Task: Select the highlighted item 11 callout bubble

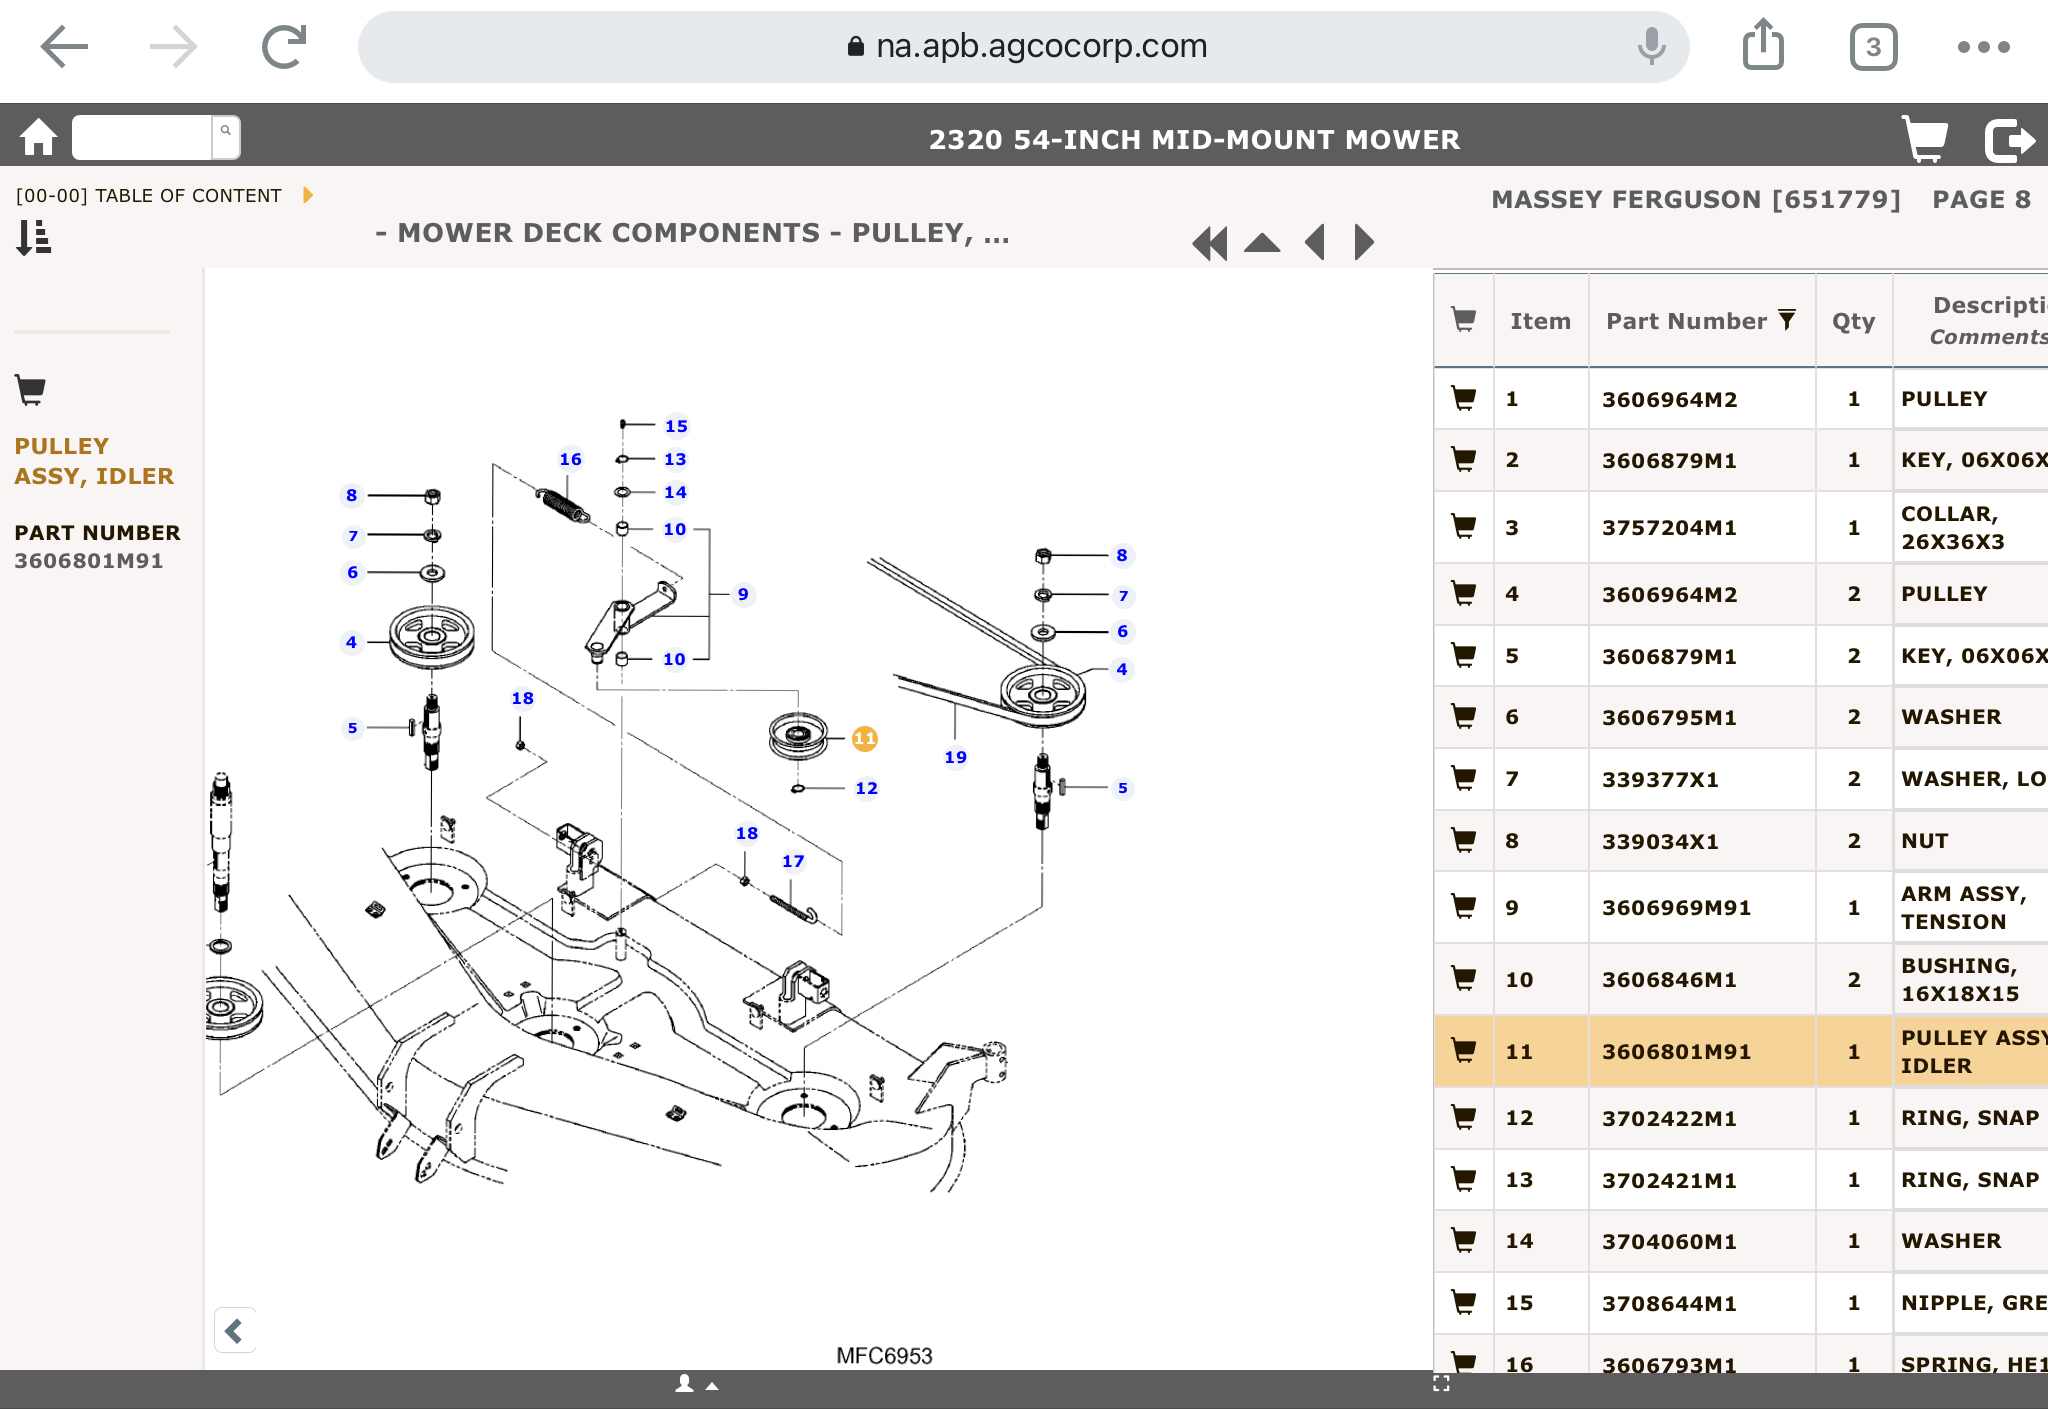Action: 864,739
